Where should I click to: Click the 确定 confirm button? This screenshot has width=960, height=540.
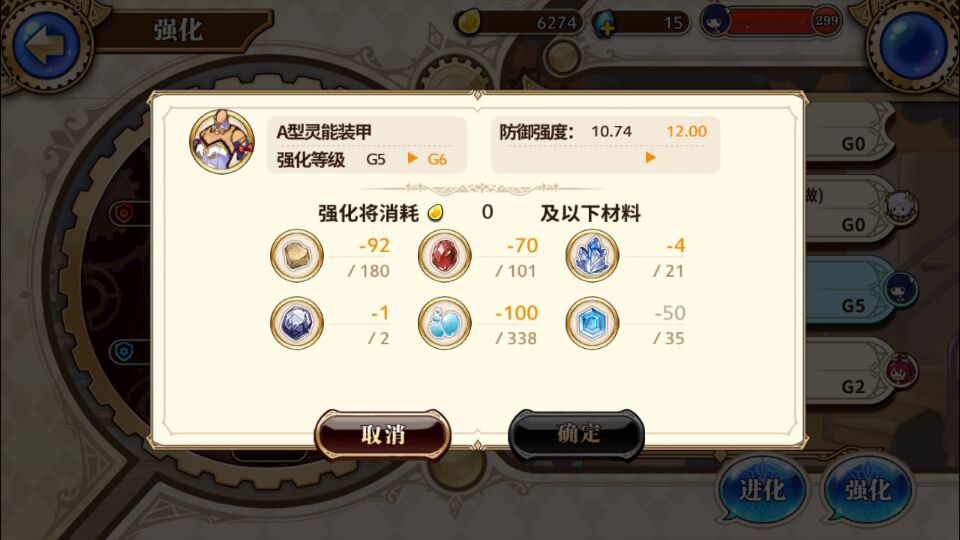click(577, 434)
